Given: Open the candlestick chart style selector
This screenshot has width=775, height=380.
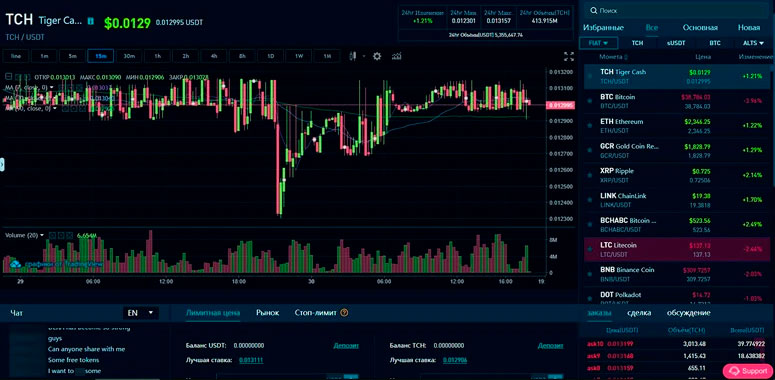Looking at the screenshot, I should click(x=352, y=56).
